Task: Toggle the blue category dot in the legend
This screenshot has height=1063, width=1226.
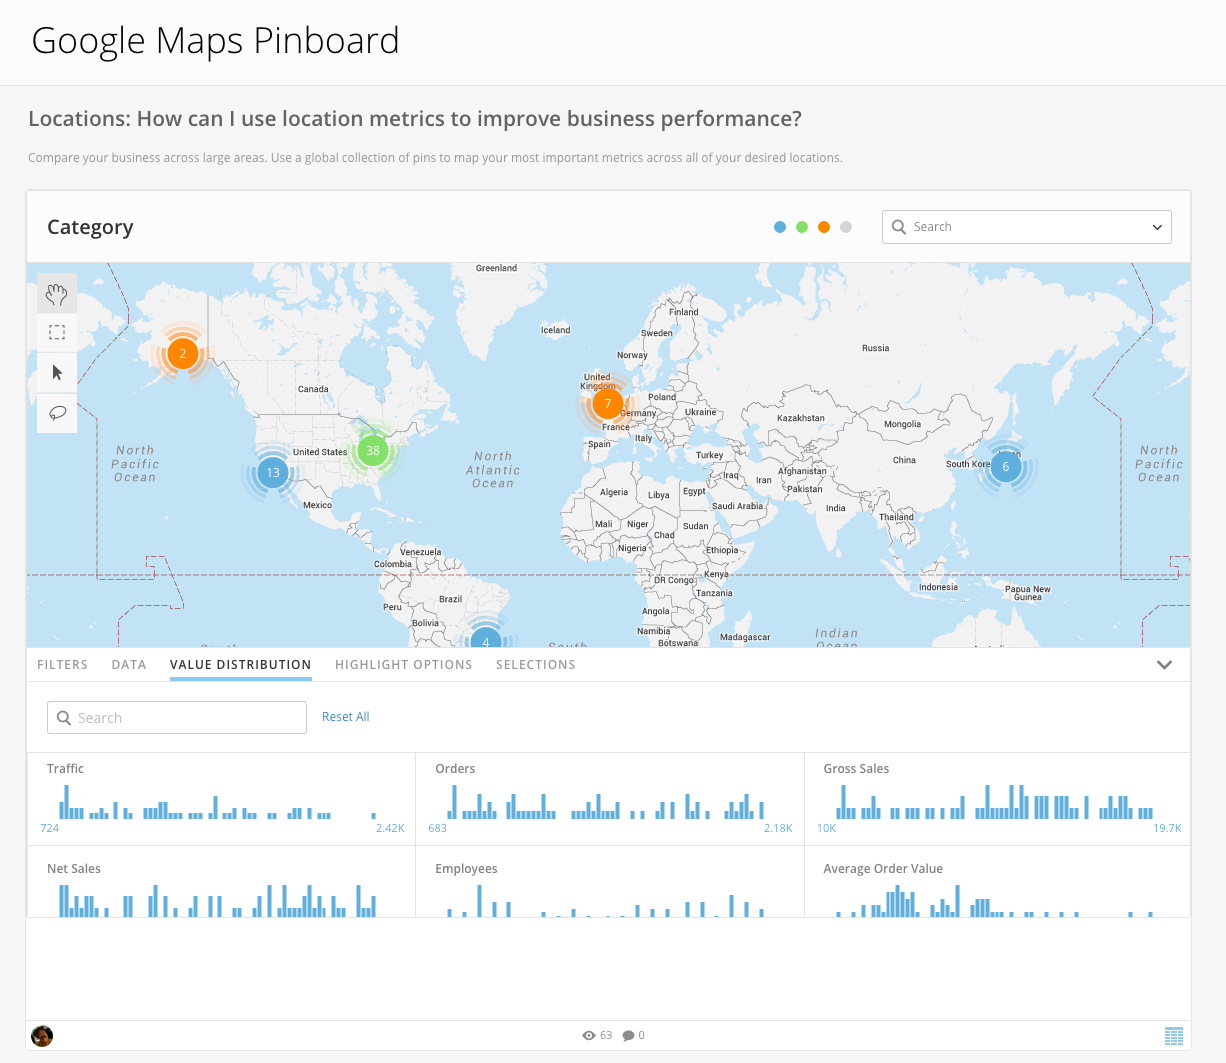Action: [x=780, y=227]
